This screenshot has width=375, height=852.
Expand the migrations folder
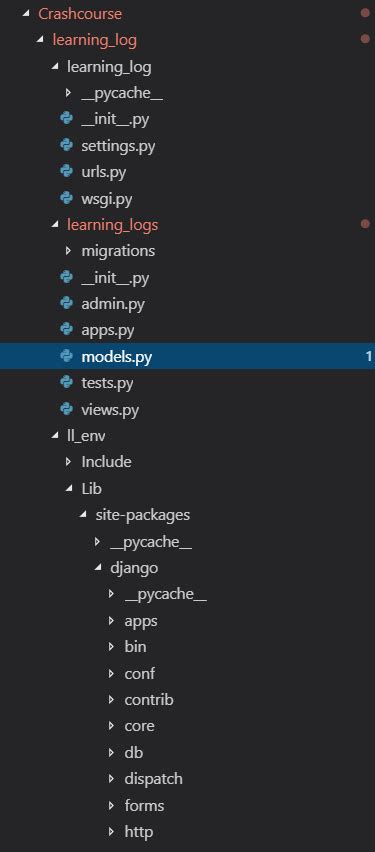click(x=68, y=250)
